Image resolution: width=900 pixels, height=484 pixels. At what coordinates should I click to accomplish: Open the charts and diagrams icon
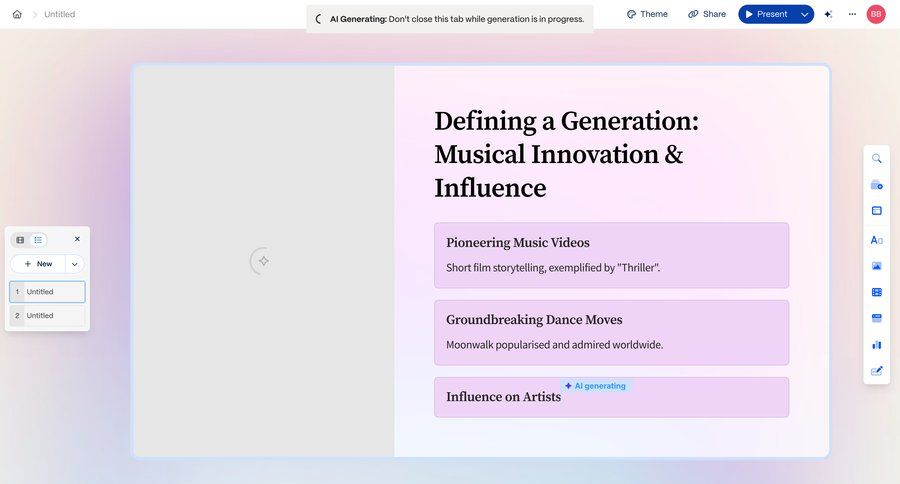[x=876, y=344]
